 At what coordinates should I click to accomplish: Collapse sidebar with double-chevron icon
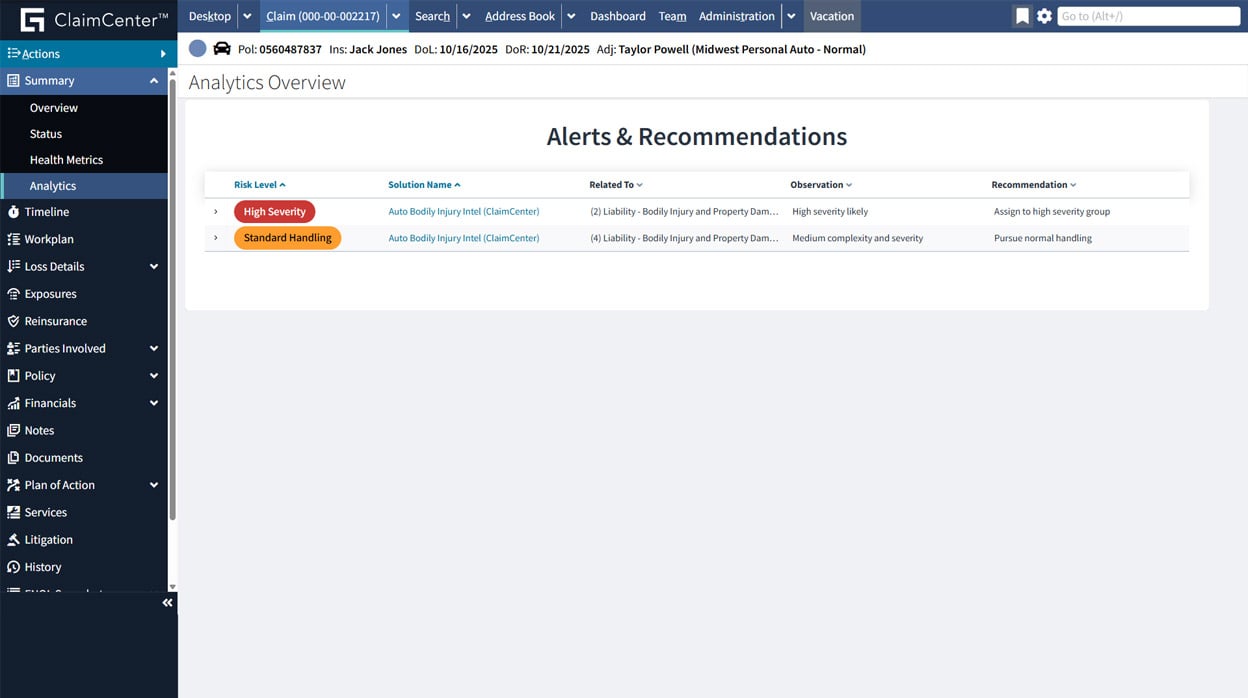(167, 603)
